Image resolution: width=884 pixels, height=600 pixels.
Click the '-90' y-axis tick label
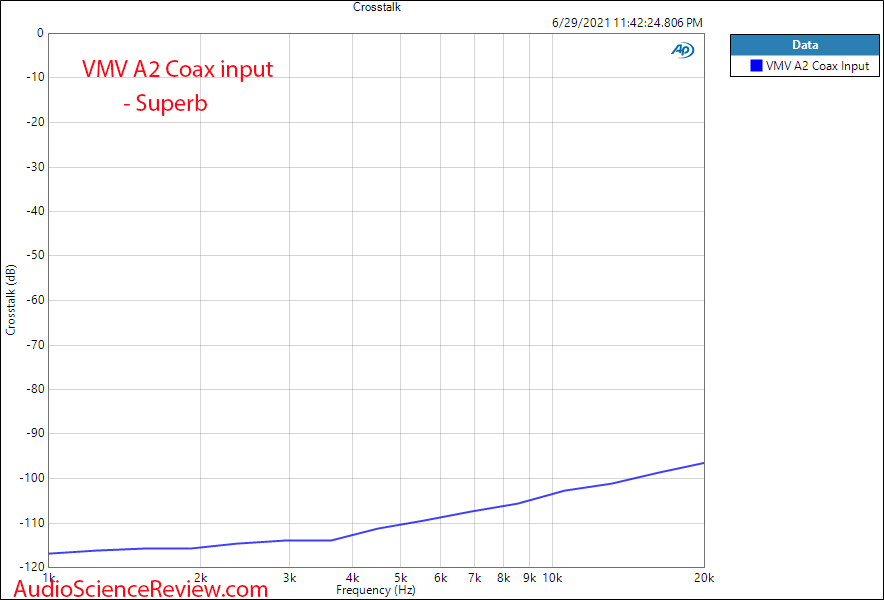tap(35, 434)
